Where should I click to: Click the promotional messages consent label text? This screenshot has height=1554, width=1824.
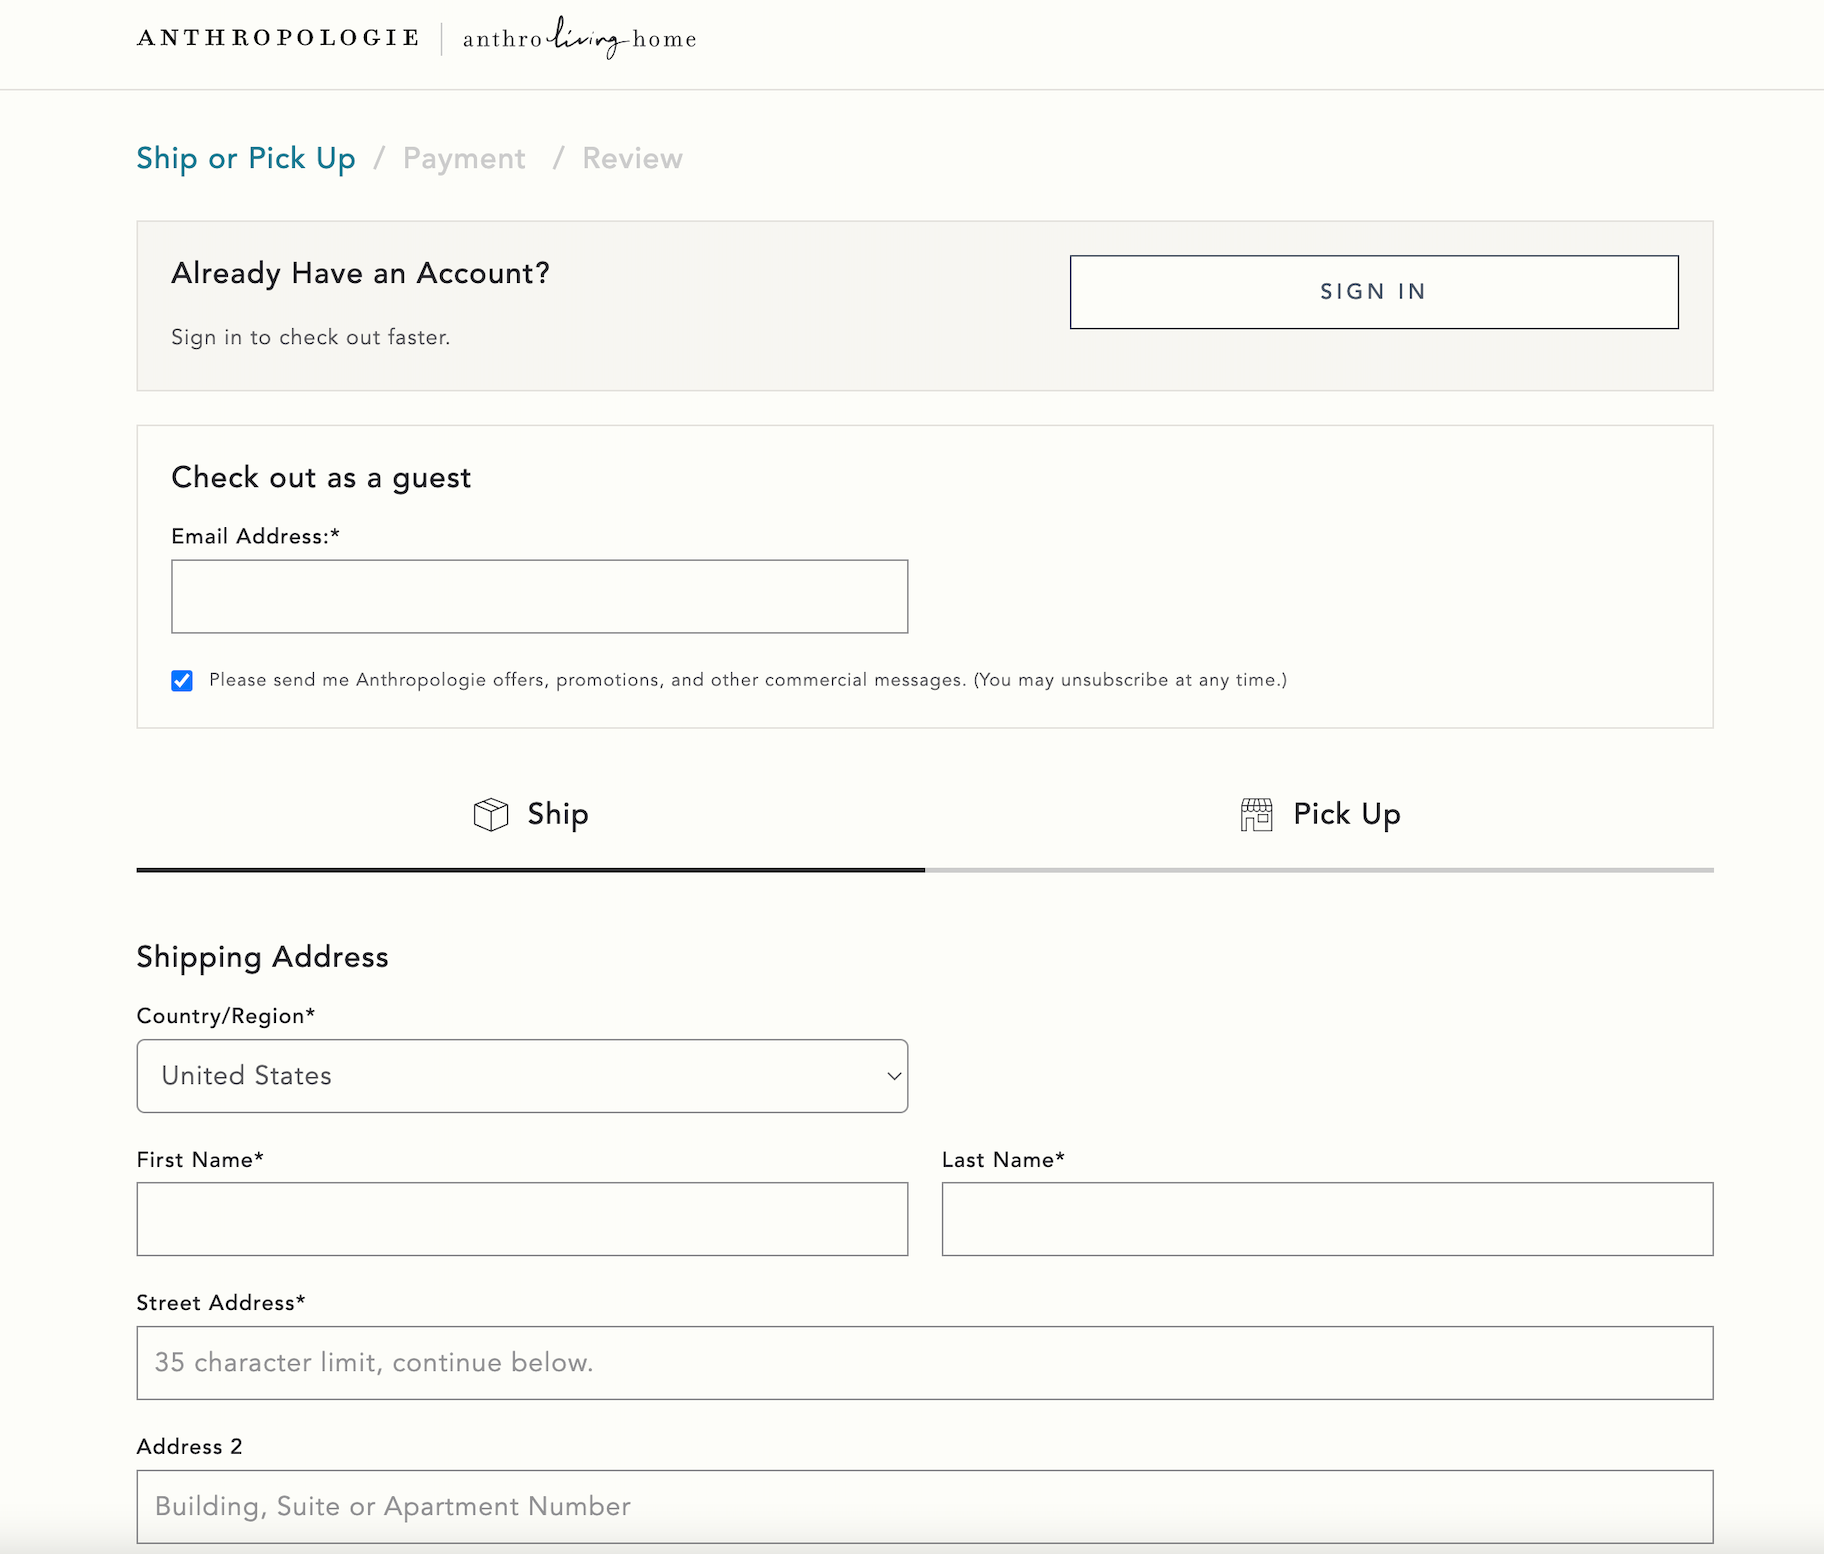coord(747,680)
